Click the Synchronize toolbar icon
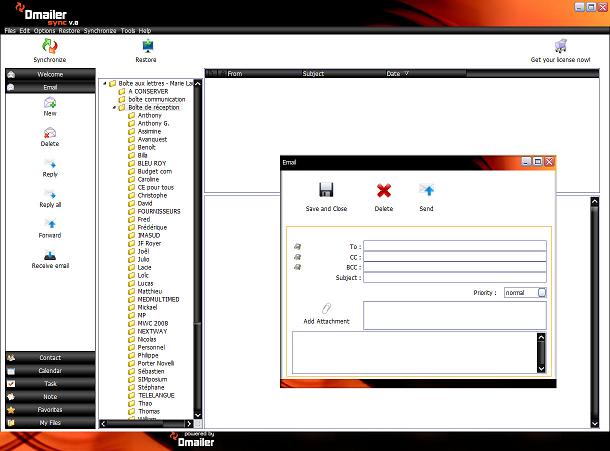The width and height of the screenshot is (610, 451). tap(50, 46)
